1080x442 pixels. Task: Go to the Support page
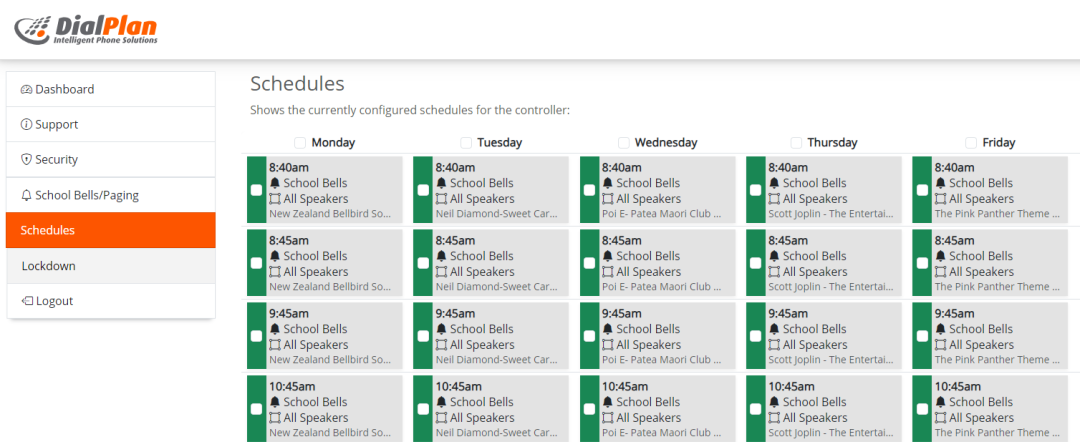click(56, 125)
